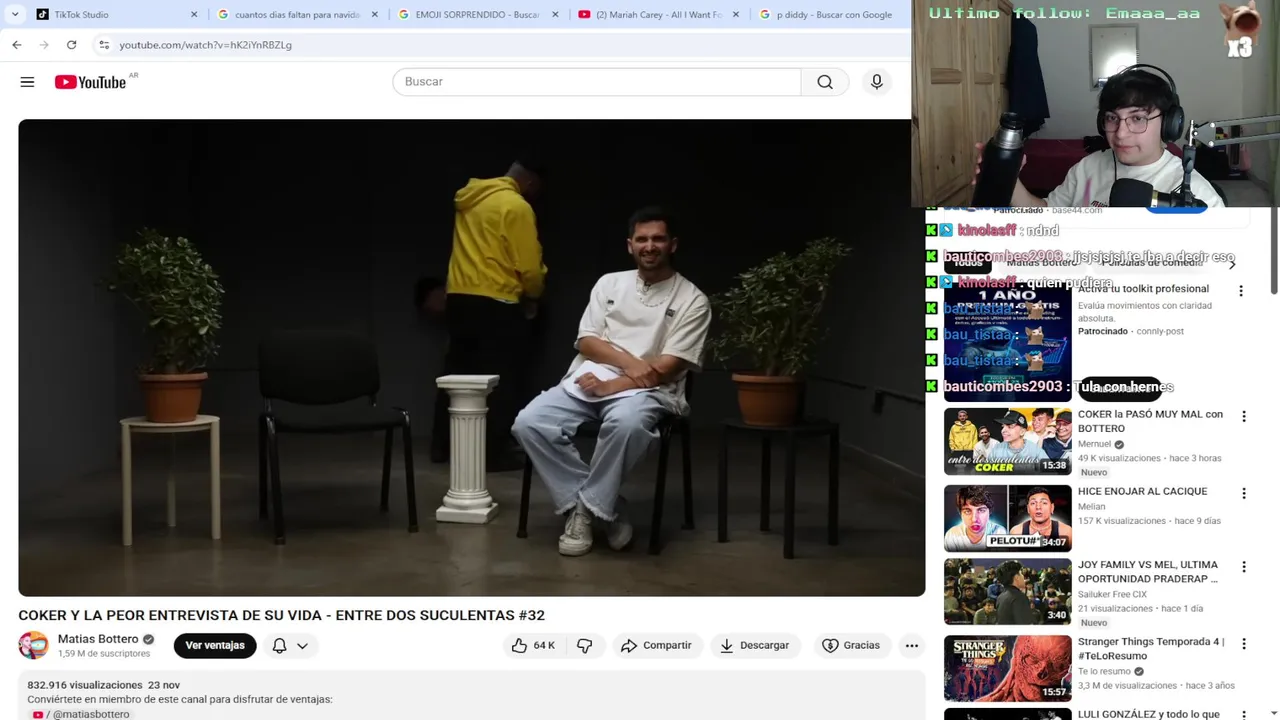Focus the Buscar search field
Viewport: 1280px width, 720px height.
597,82
